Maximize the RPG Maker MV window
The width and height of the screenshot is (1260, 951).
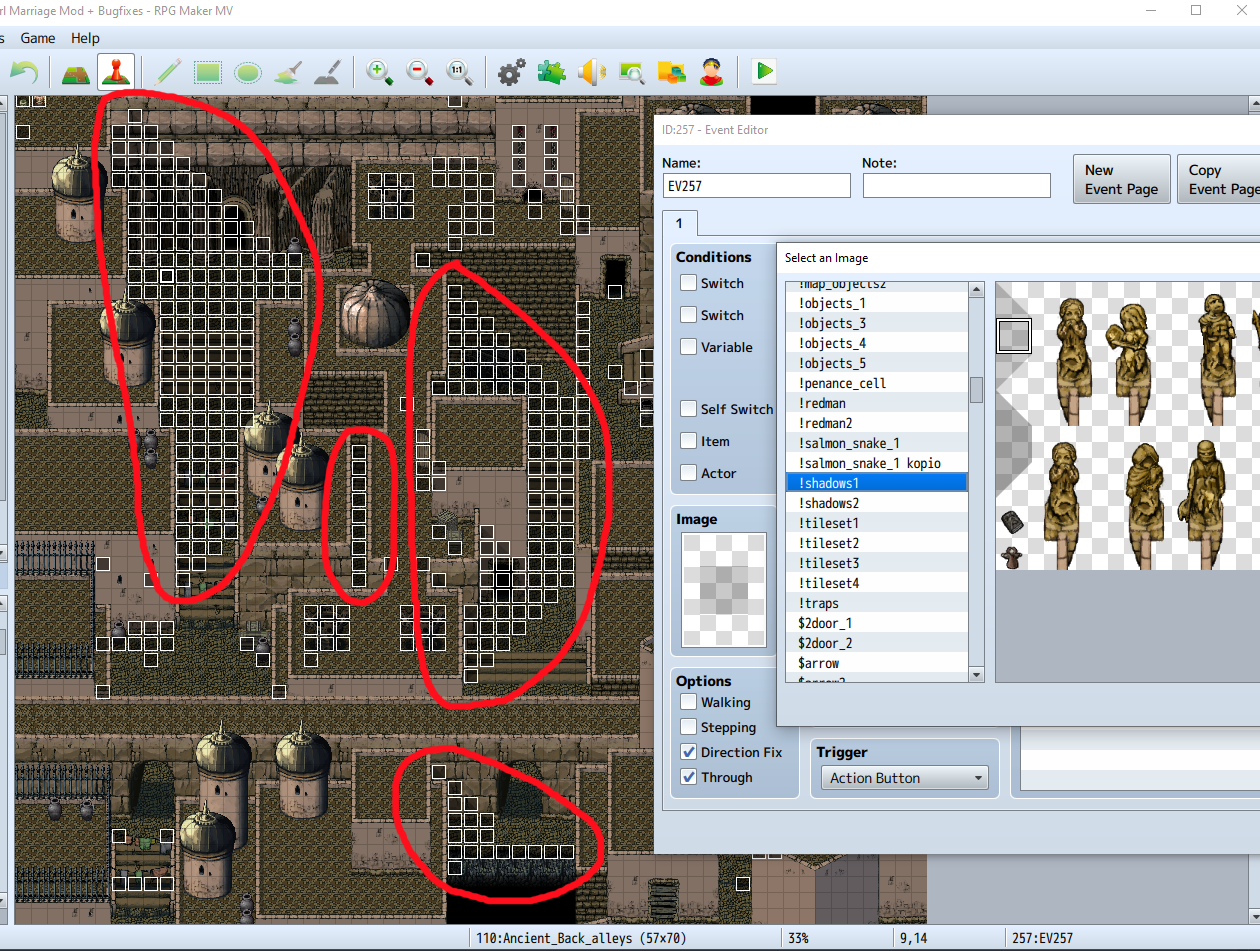point(1196,11)
